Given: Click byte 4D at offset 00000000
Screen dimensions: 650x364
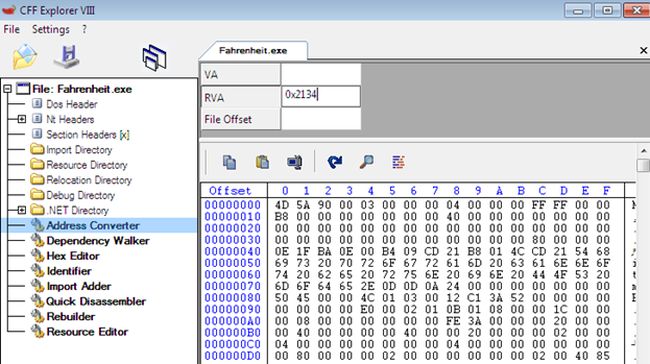Looking at the screenshot, I should [x=282, y=205].
